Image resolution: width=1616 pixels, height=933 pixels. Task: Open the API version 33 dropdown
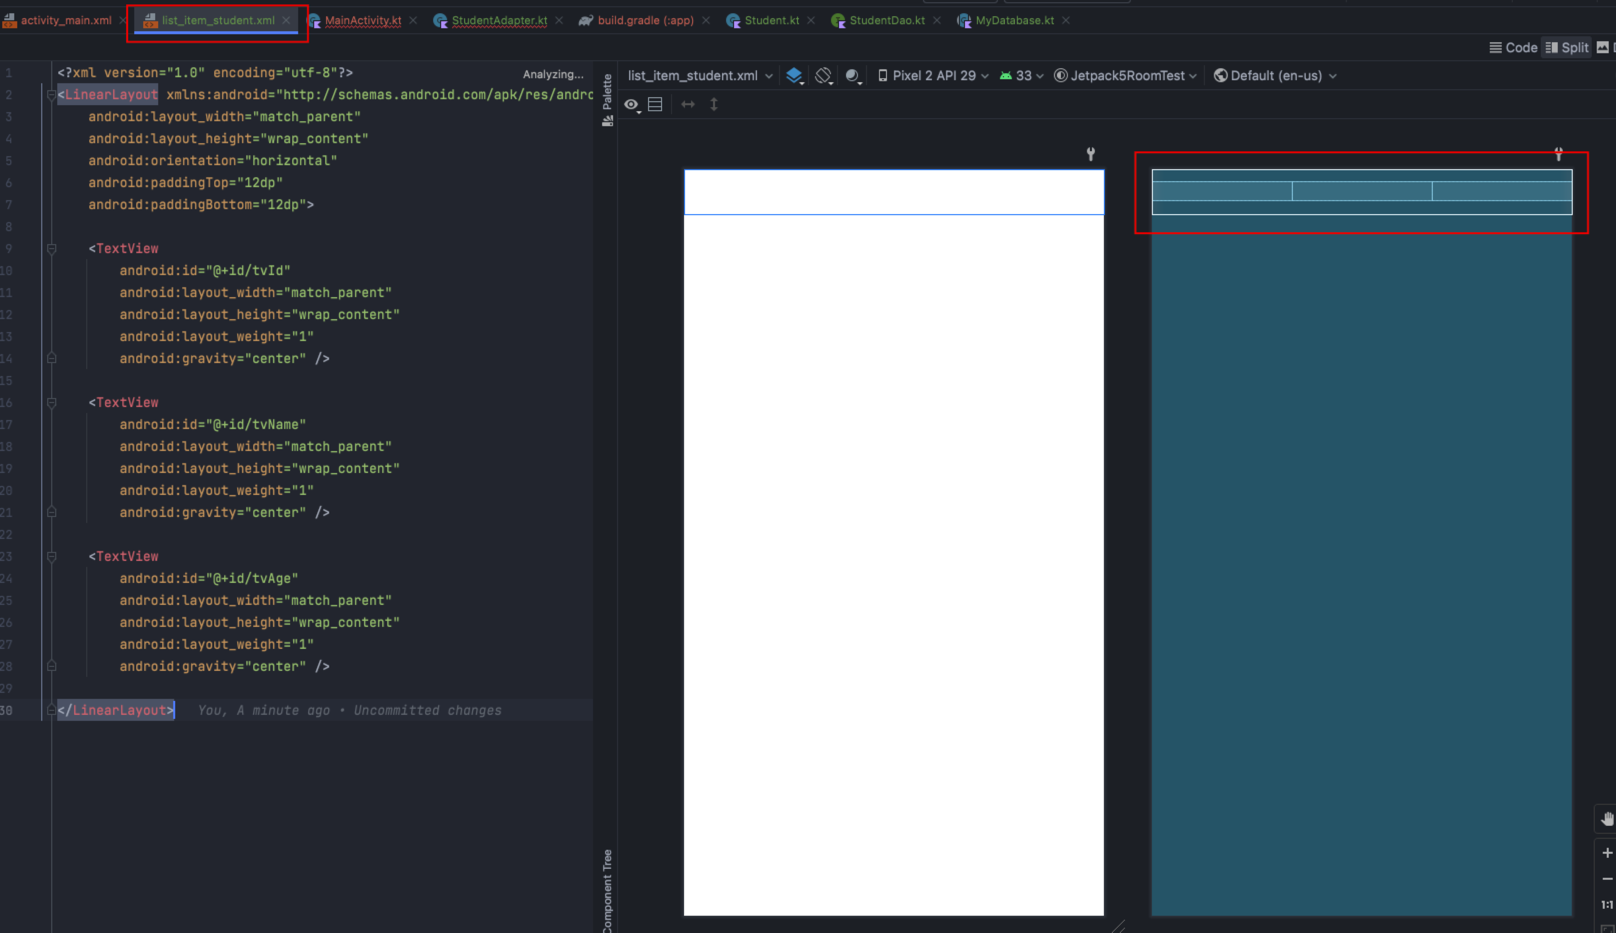coord(1021,75)
